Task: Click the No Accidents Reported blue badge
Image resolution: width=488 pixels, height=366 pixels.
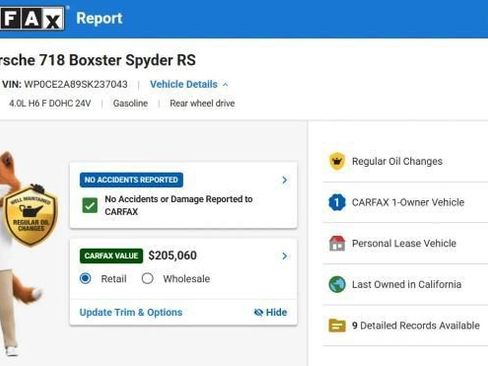Action: pos(131,180)
